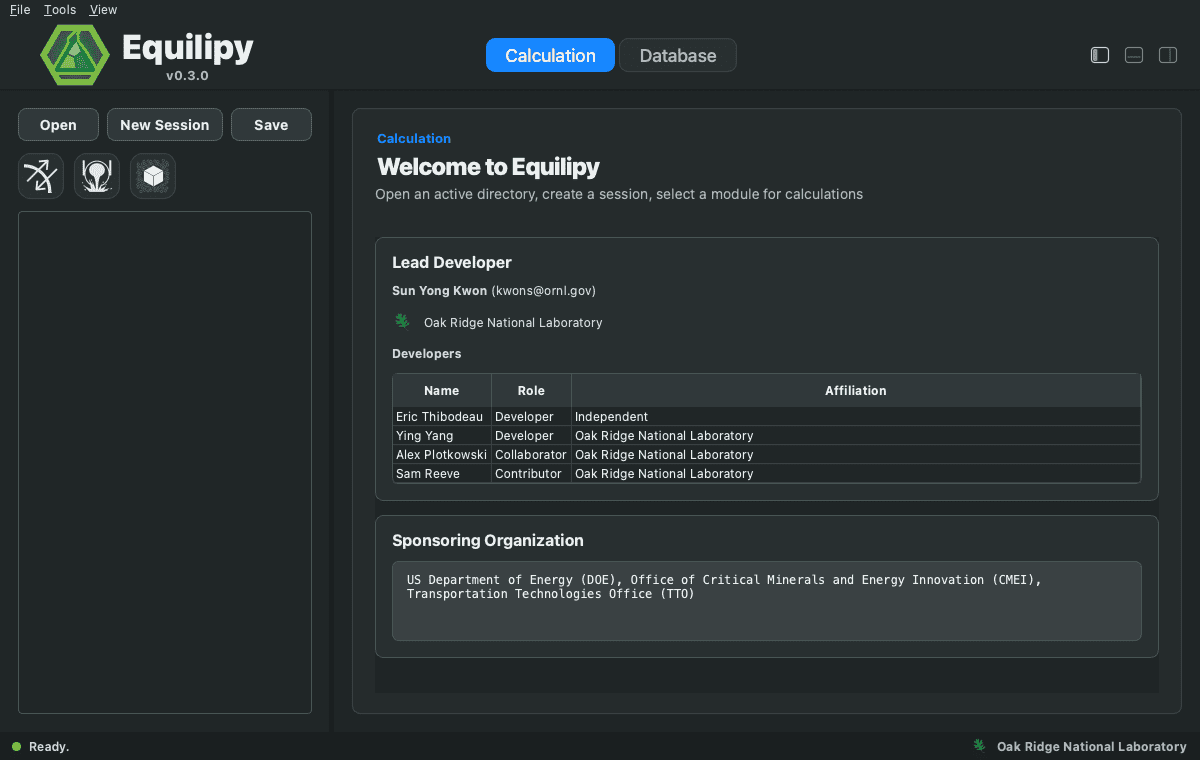The height and width of the screenshot is (760, 1200).
Task: Start a New Session
Action: tap(165, 125)
